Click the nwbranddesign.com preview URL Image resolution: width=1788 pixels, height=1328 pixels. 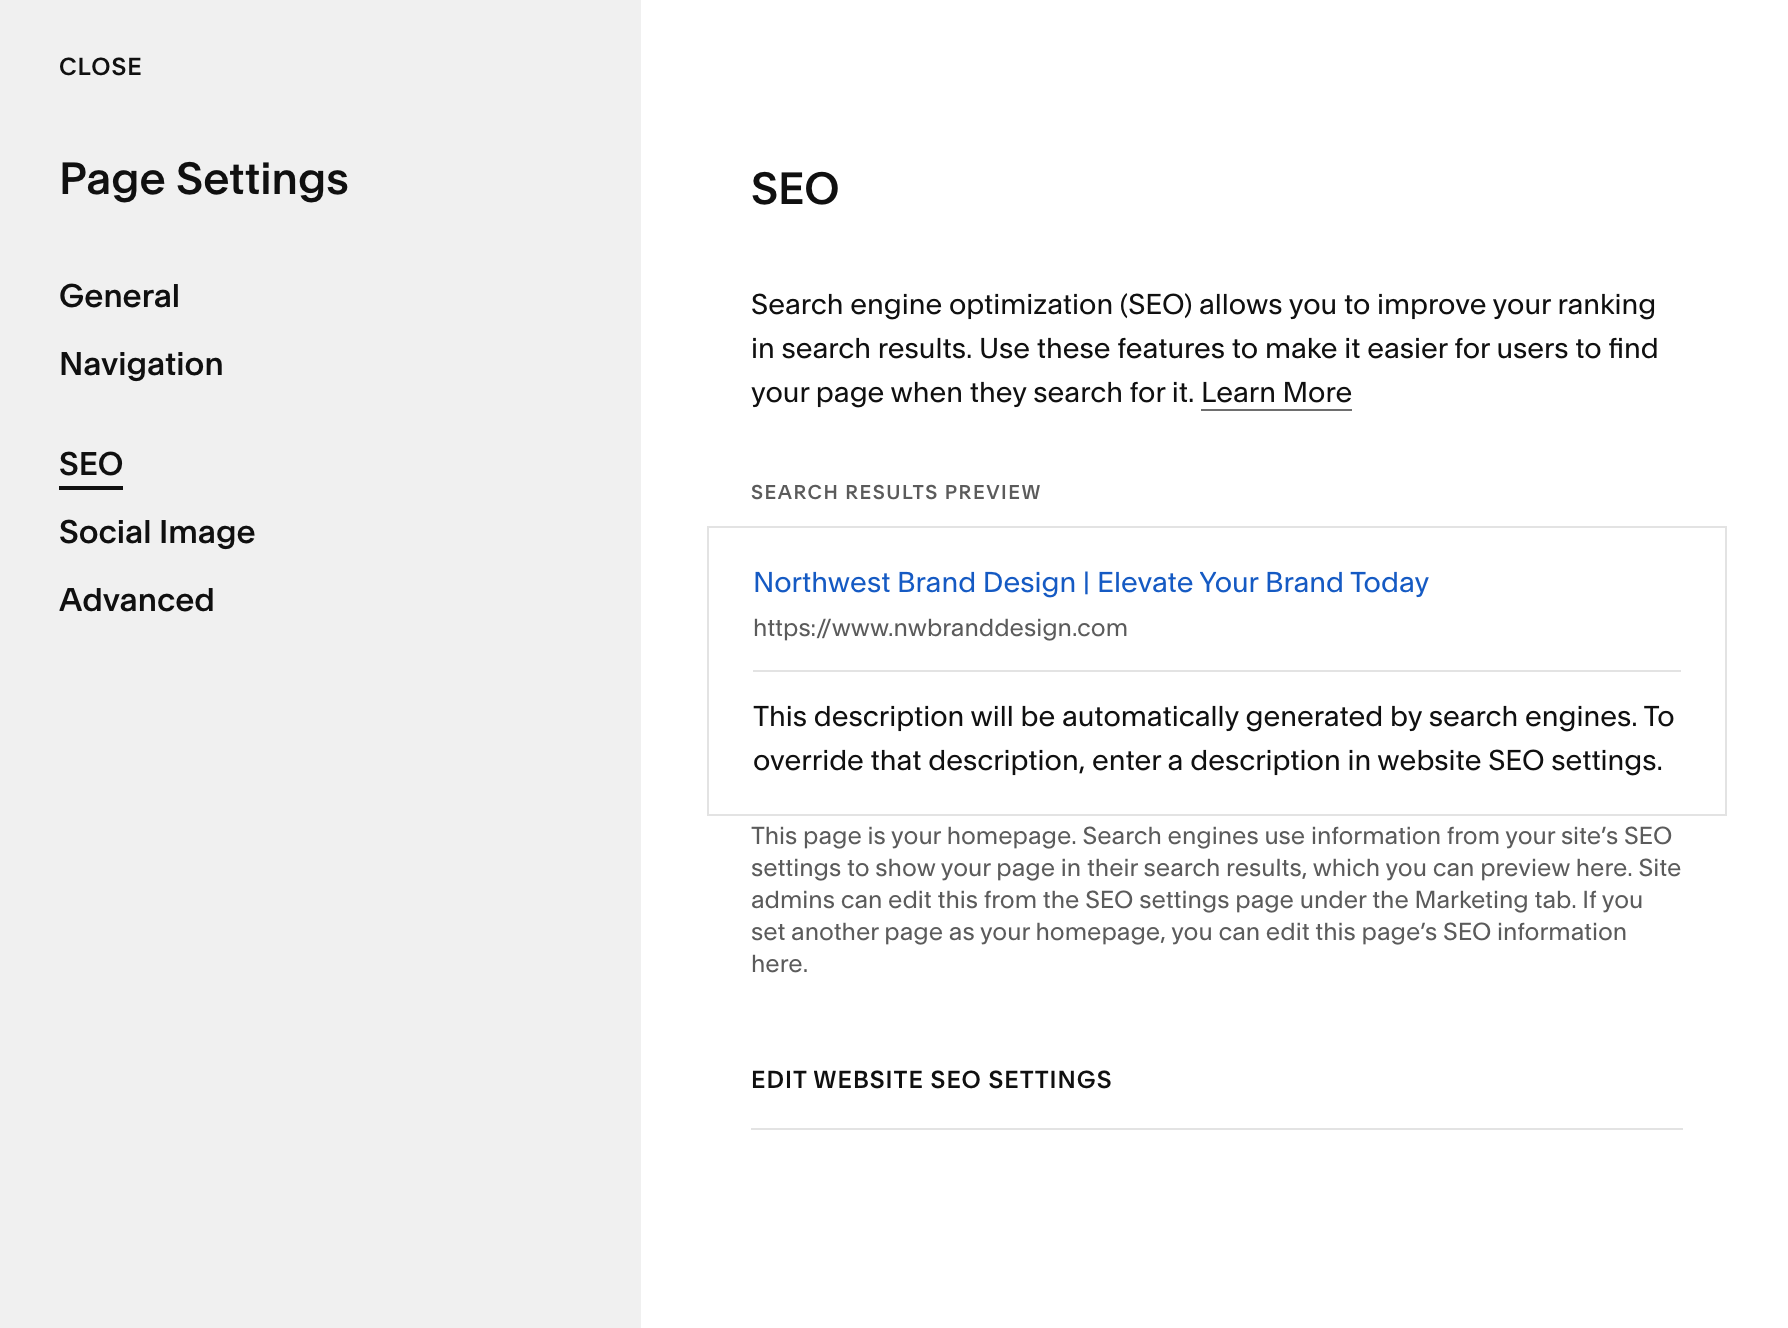[x=940, y=628]
